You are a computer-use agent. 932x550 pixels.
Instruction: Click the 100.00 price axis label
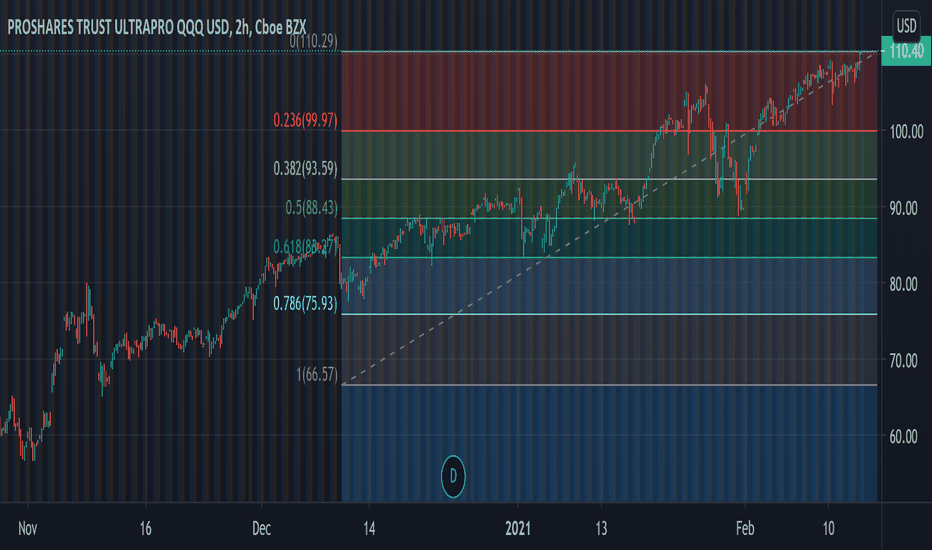[906, 131]
